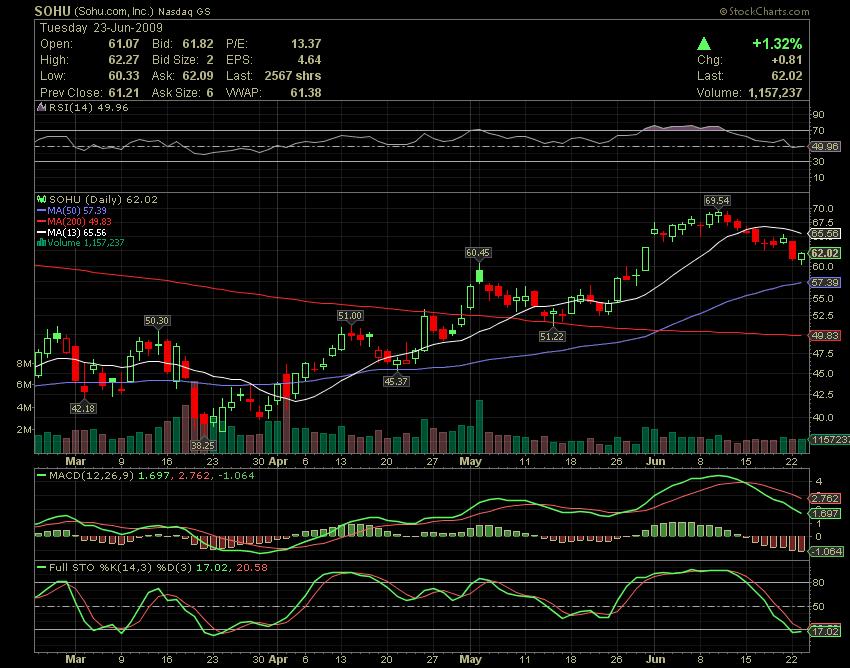The height and width of the screenshot is (668, 850).
Task: Click the '(Sohu.com, Inc.) Nasdaq GS' company name
Action: 142,11
